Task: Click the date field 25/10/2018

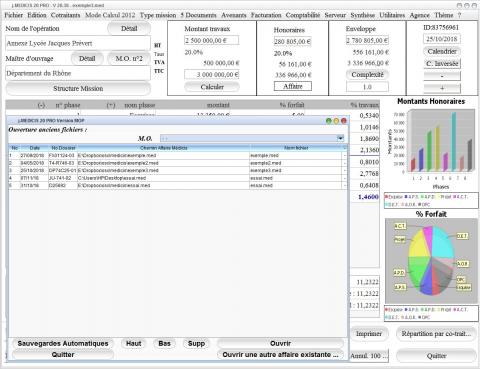Action: click(442, 39)
